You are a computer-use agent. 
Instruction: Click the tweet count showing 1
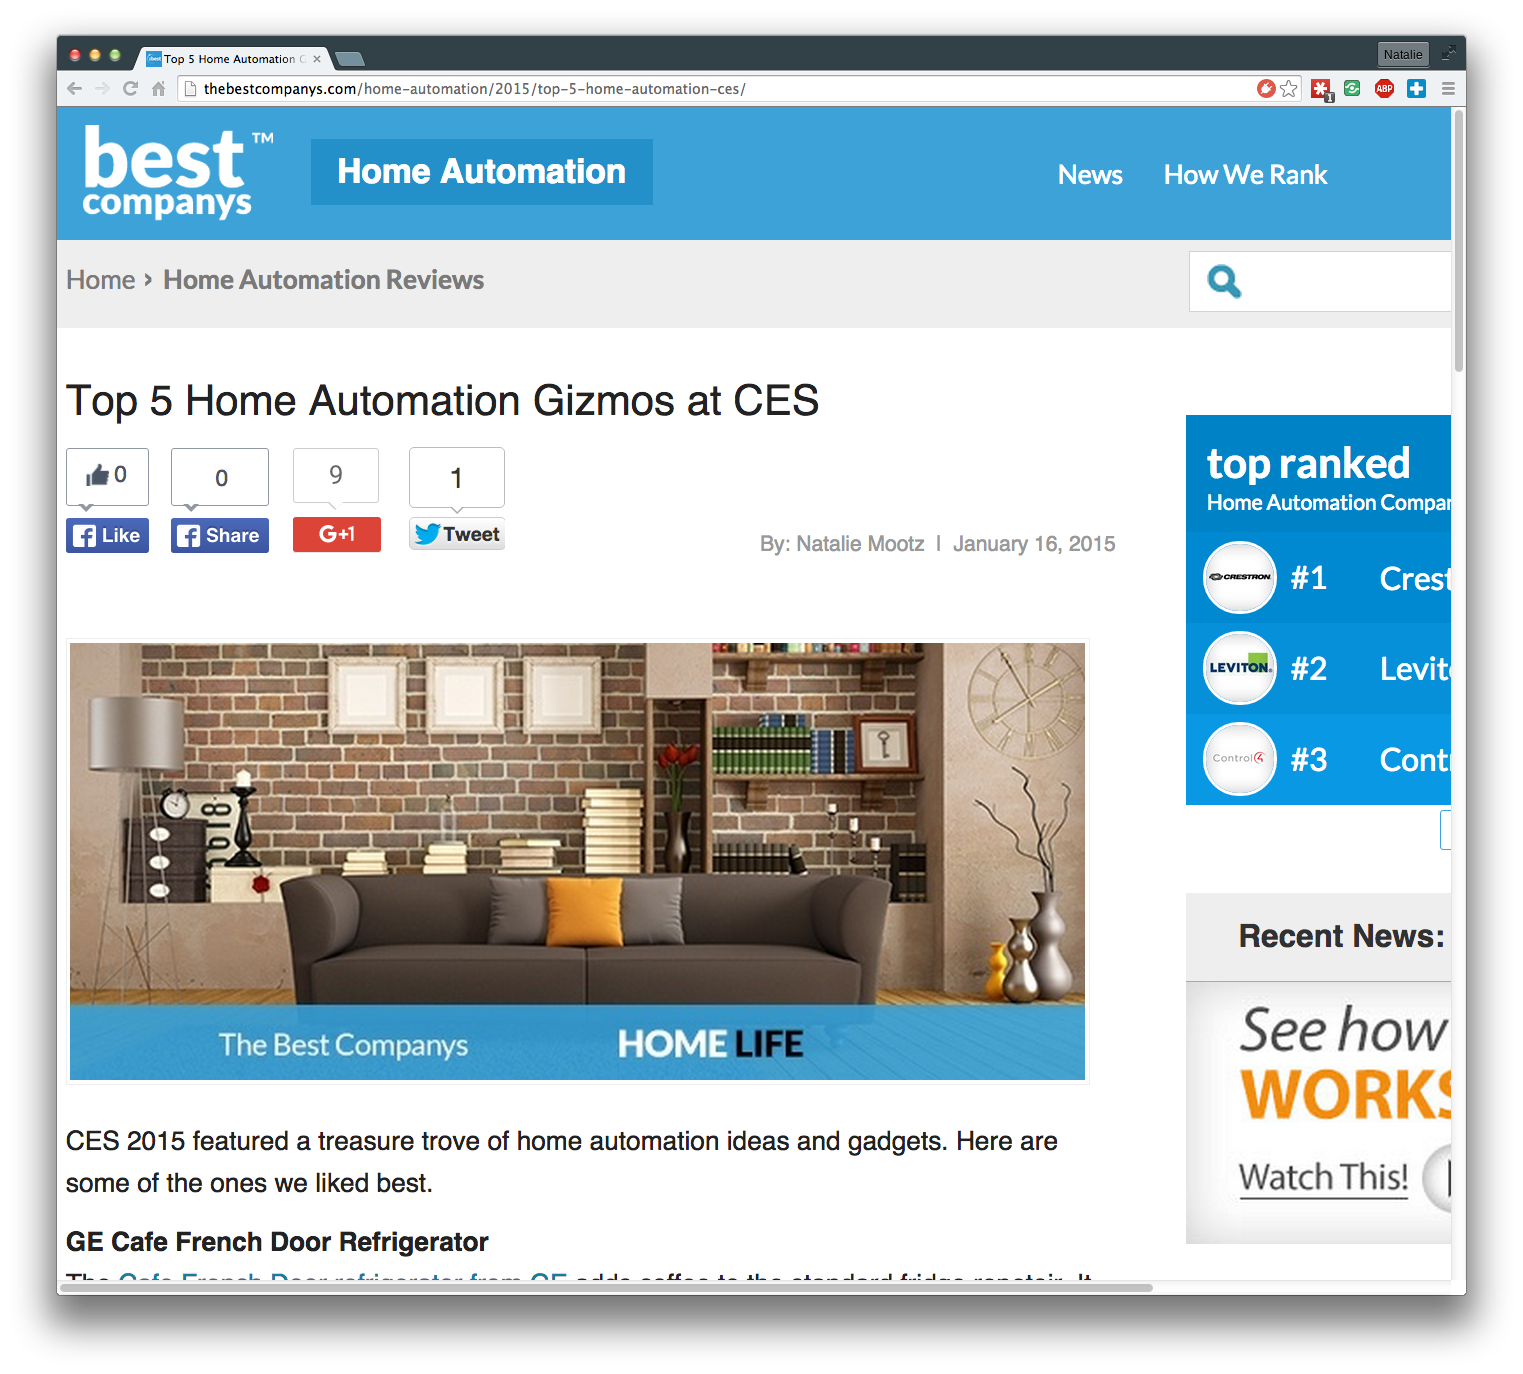click(457, 477)
